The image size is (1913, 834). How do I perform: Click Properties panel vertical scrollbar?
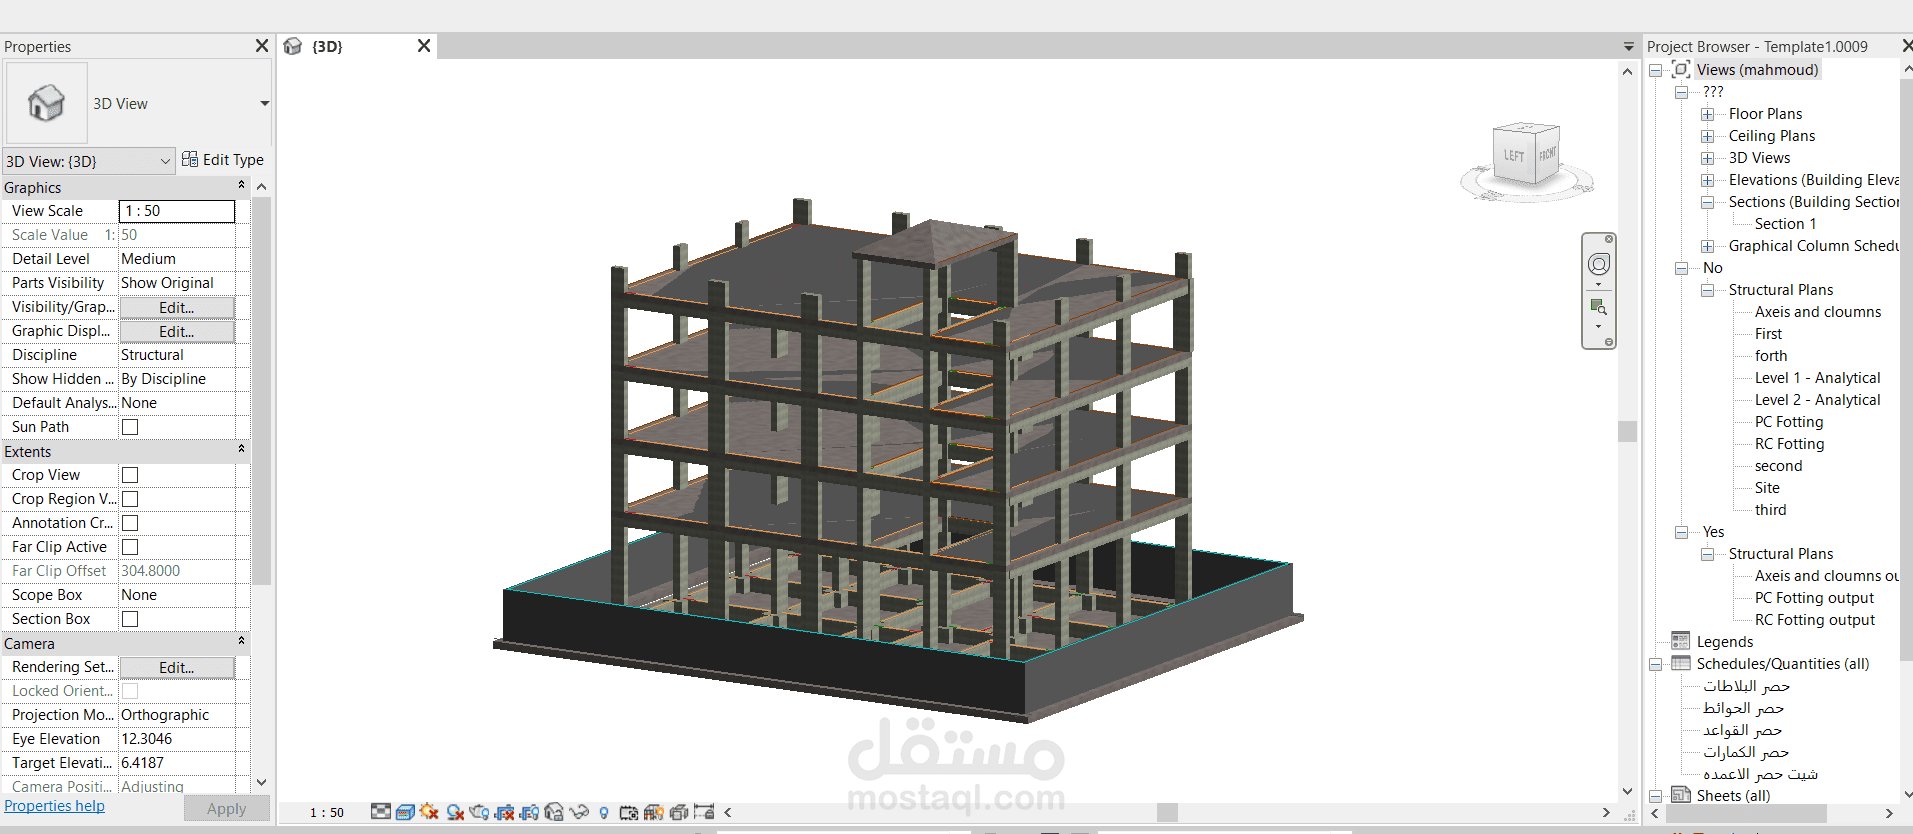tap(261, 390)
